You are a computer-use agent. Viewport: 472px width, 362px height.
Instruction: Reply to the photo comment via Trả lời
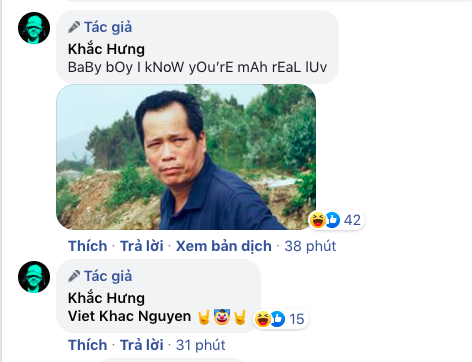[x=142, y=246]
